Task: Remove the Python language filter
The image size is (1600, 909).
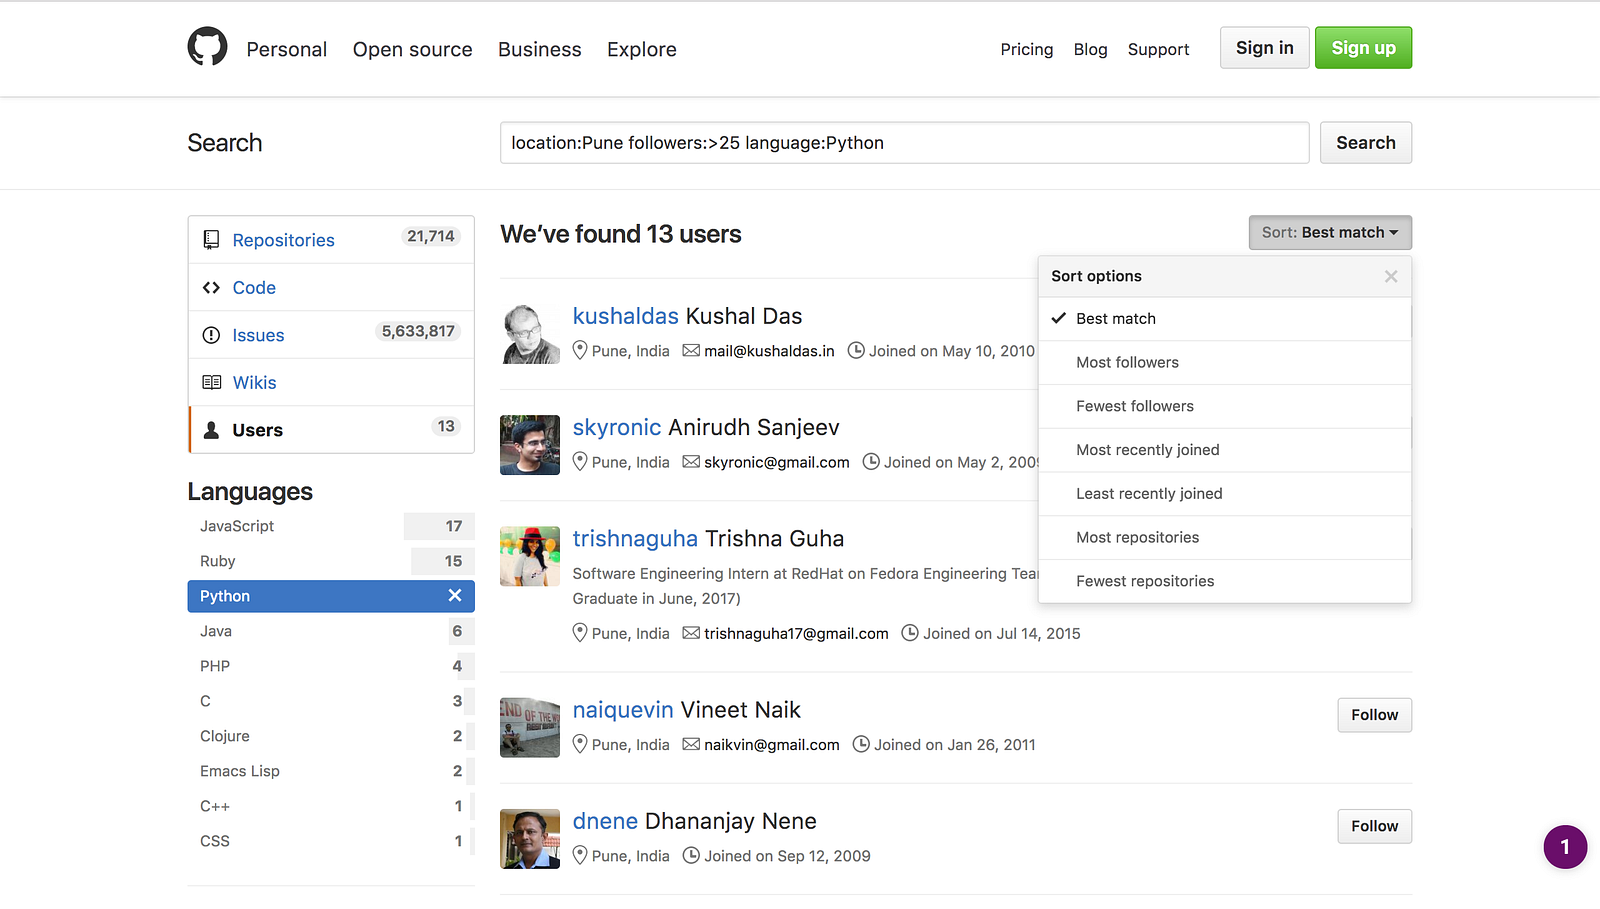Action: tap(455, 596)
